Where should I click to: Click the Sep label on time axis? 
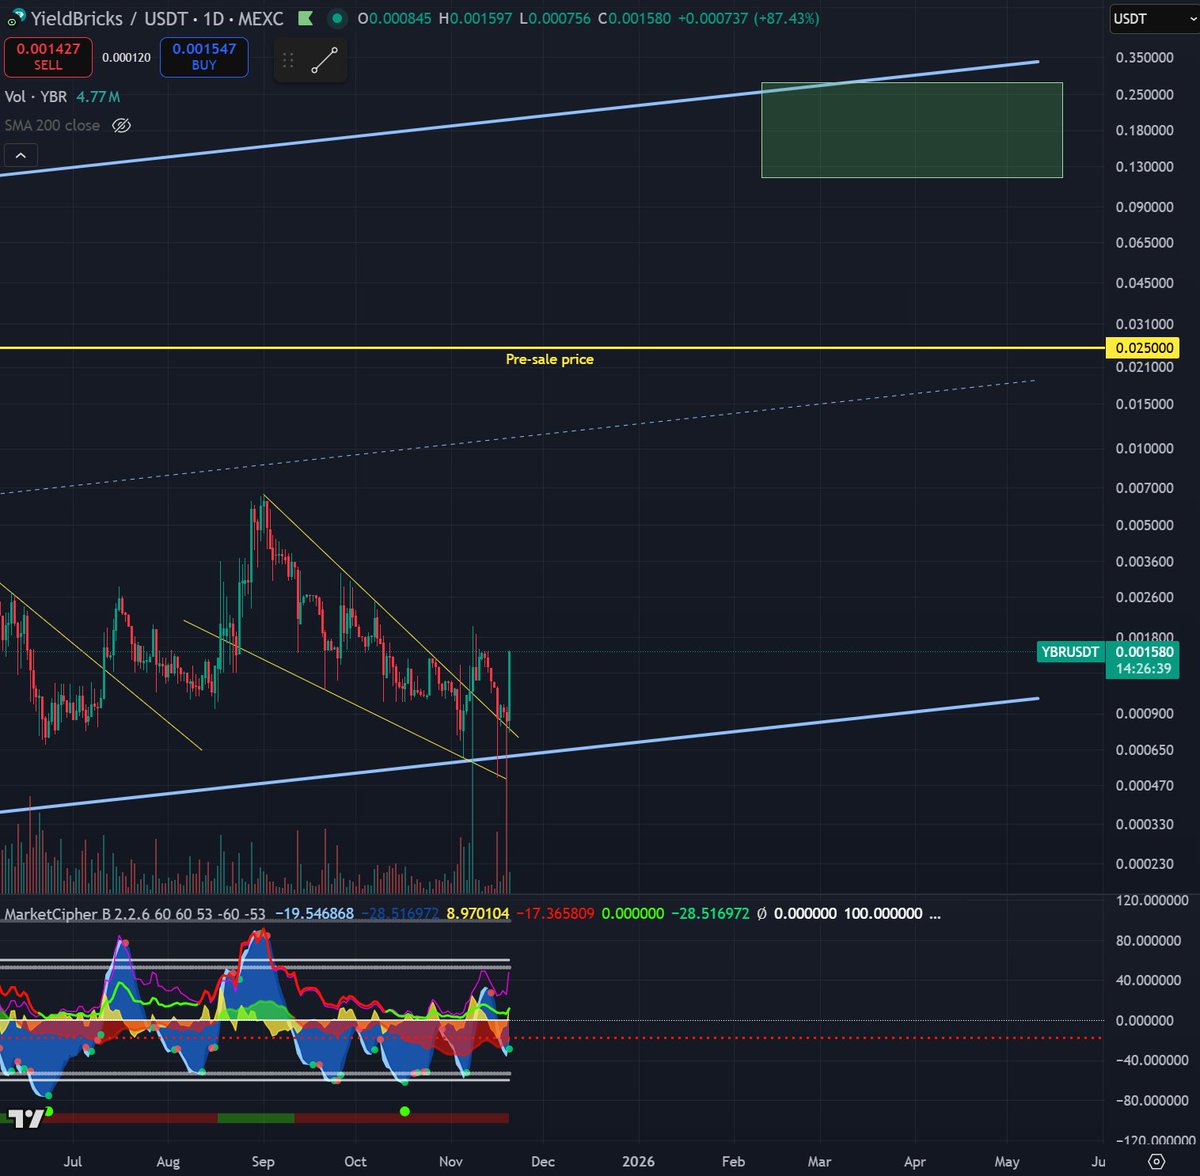263,1161
